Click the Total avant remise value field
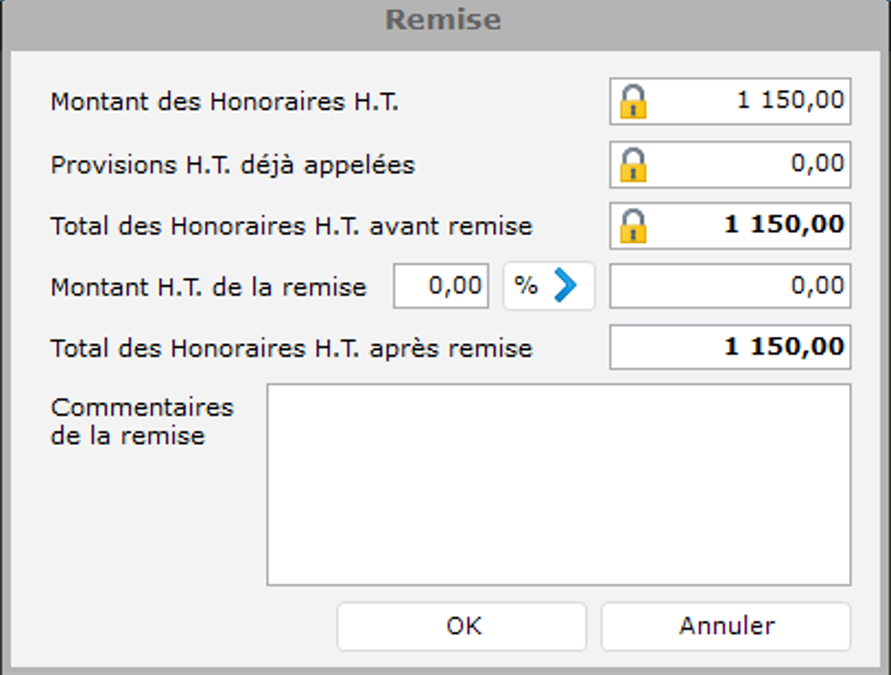The height and width of the screenshot is (675, 891). tap(750, 226)
